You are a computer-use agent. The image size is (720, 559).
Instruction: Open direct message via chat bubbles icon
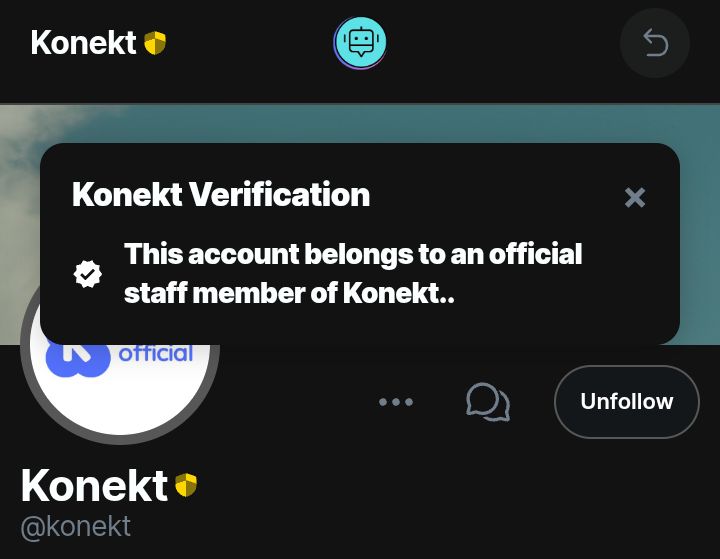[x=488, y=402]
